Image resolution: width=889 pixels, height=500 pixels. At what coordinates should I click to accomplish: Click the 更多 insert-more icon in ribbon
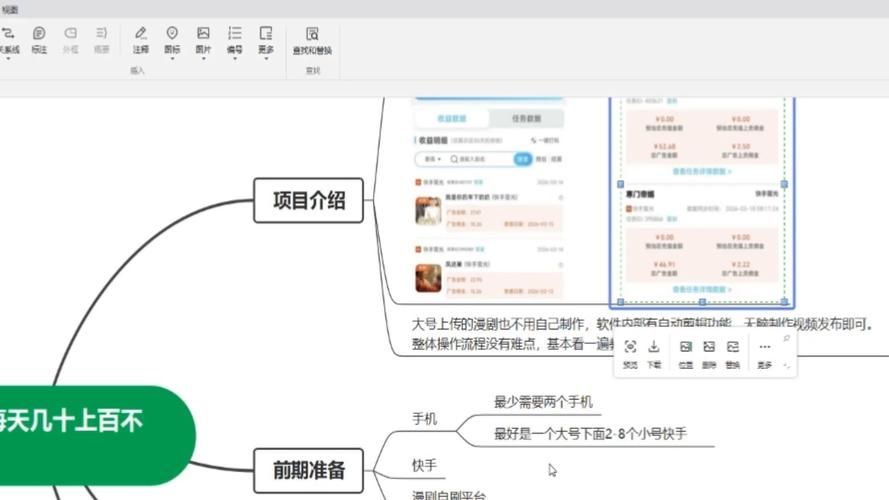coord(266,33)
